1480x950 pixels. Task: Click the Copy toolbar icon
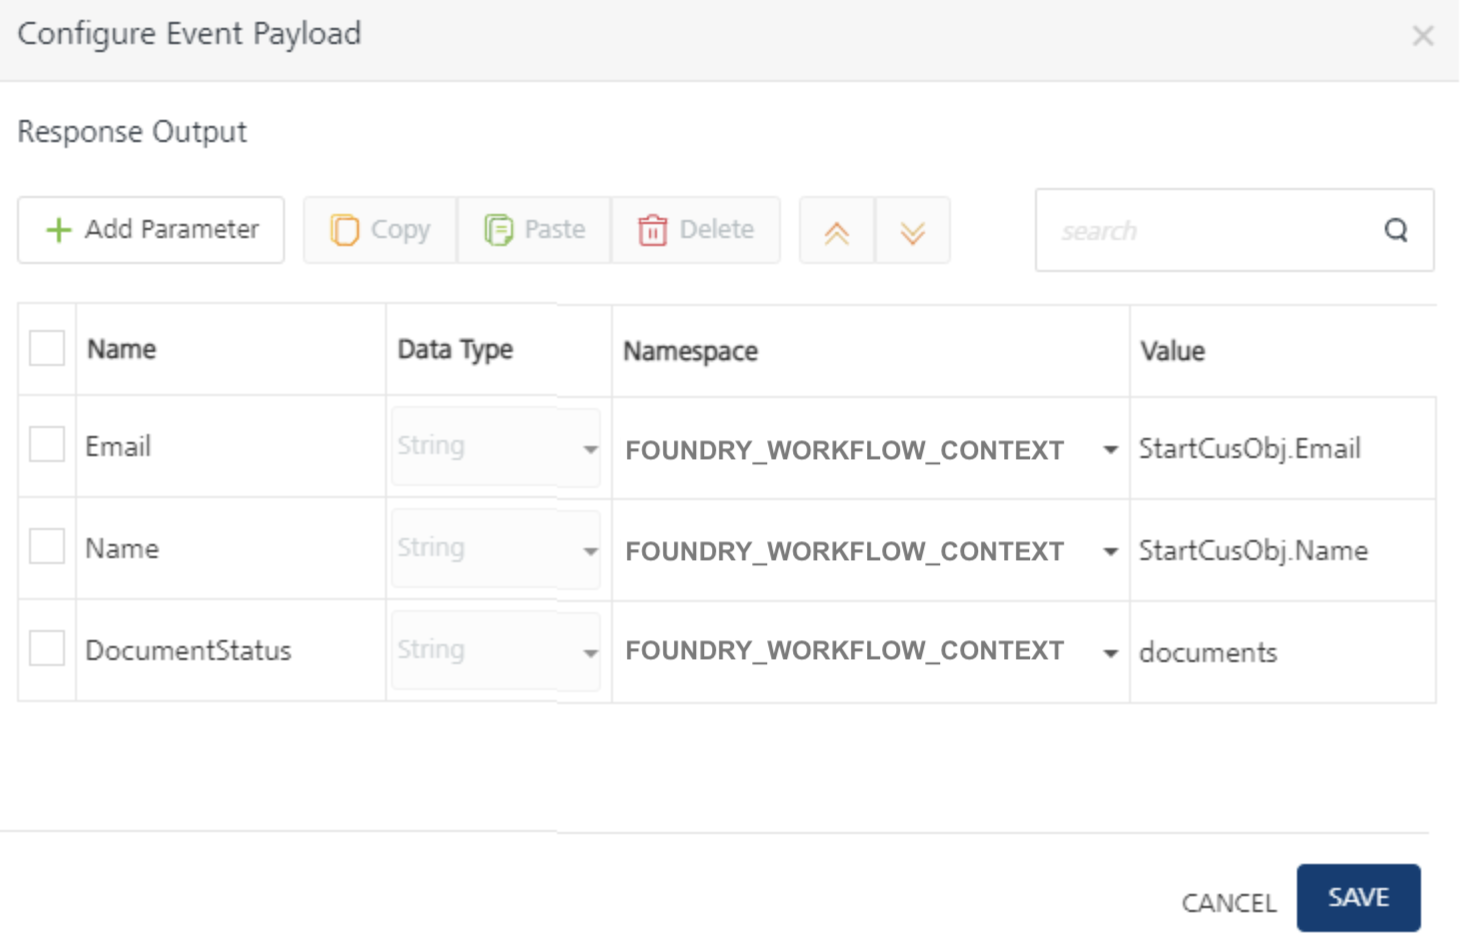coord(344,230)
